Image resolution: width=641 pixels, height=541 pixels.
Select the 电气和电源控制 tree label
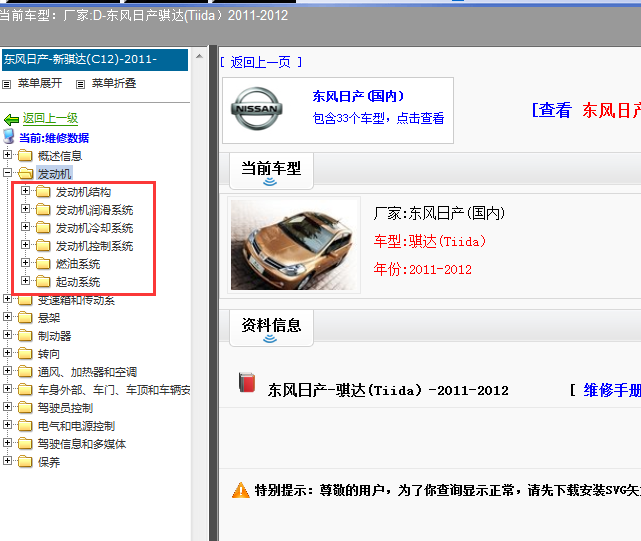tap(76, 426)
